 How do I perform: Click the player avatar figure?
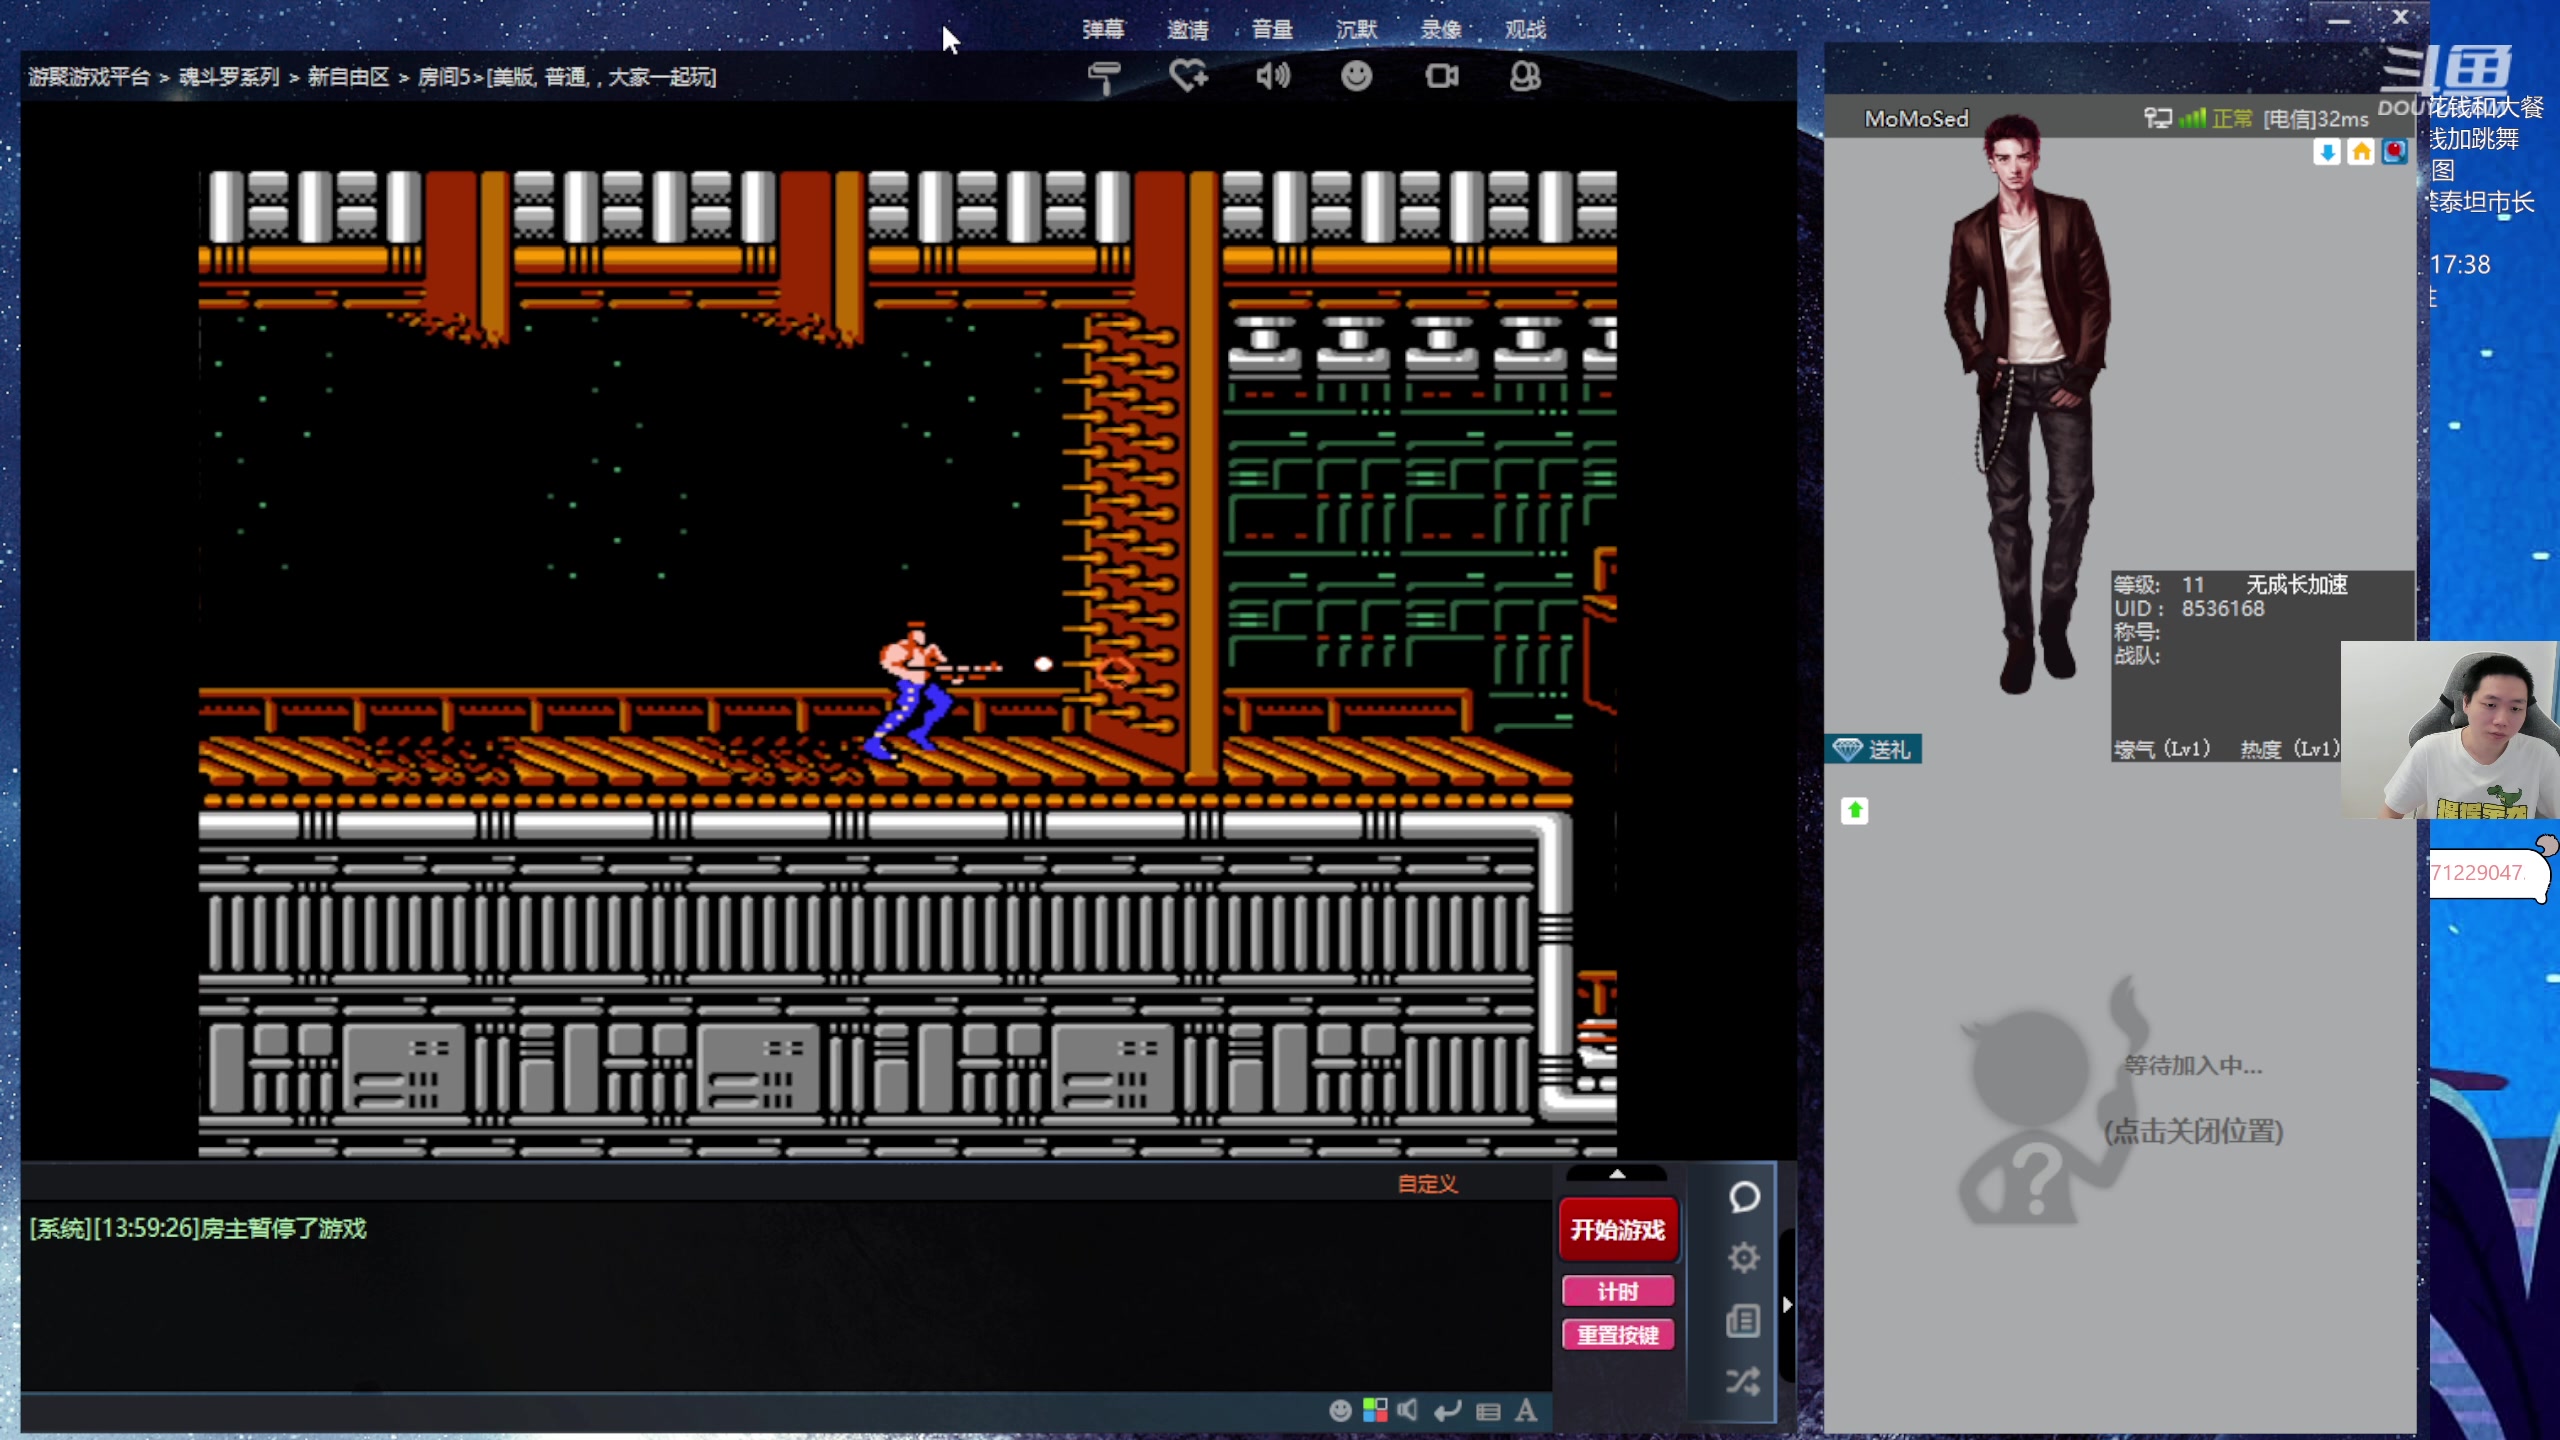2027,405
